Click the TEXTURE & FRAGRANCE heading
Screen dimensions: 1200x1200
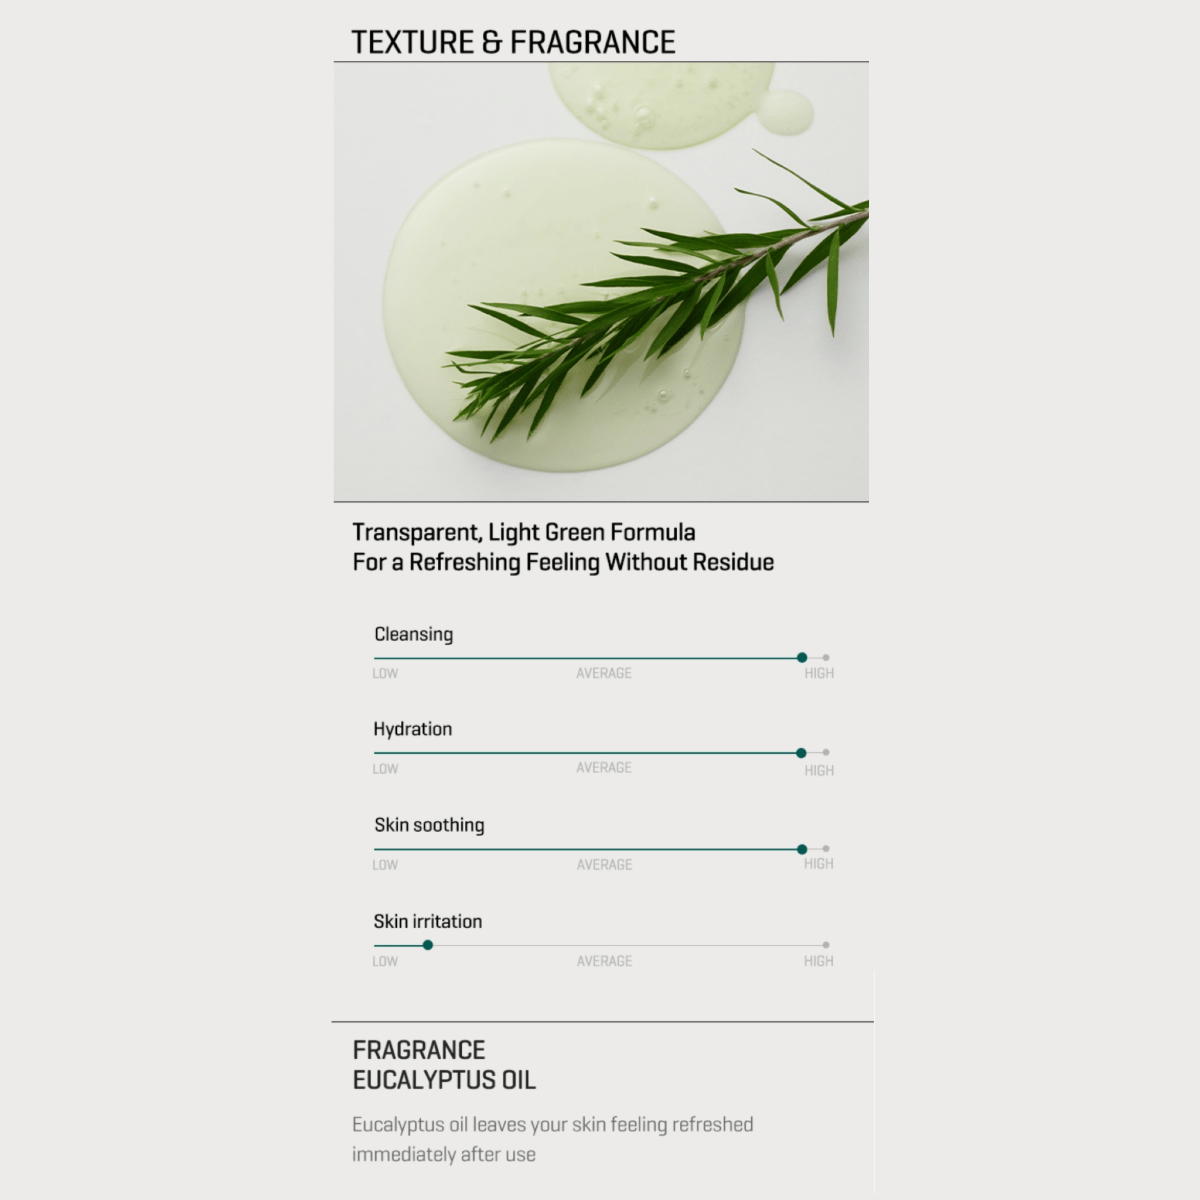(513, 42)
